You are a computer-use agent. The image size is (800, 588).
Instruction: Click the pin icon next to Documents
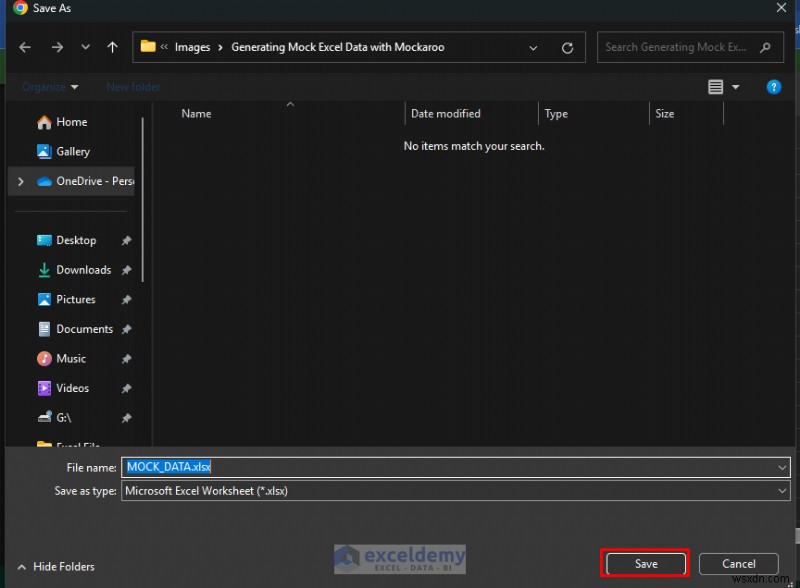tap(127, 329)
